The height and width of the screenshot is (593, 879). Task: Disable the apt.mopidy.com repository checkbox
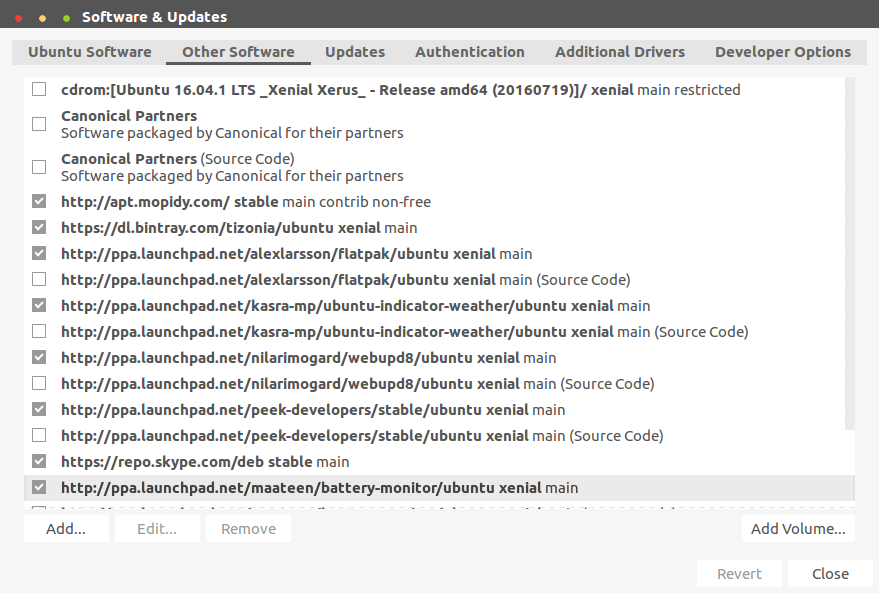(39, 201)
